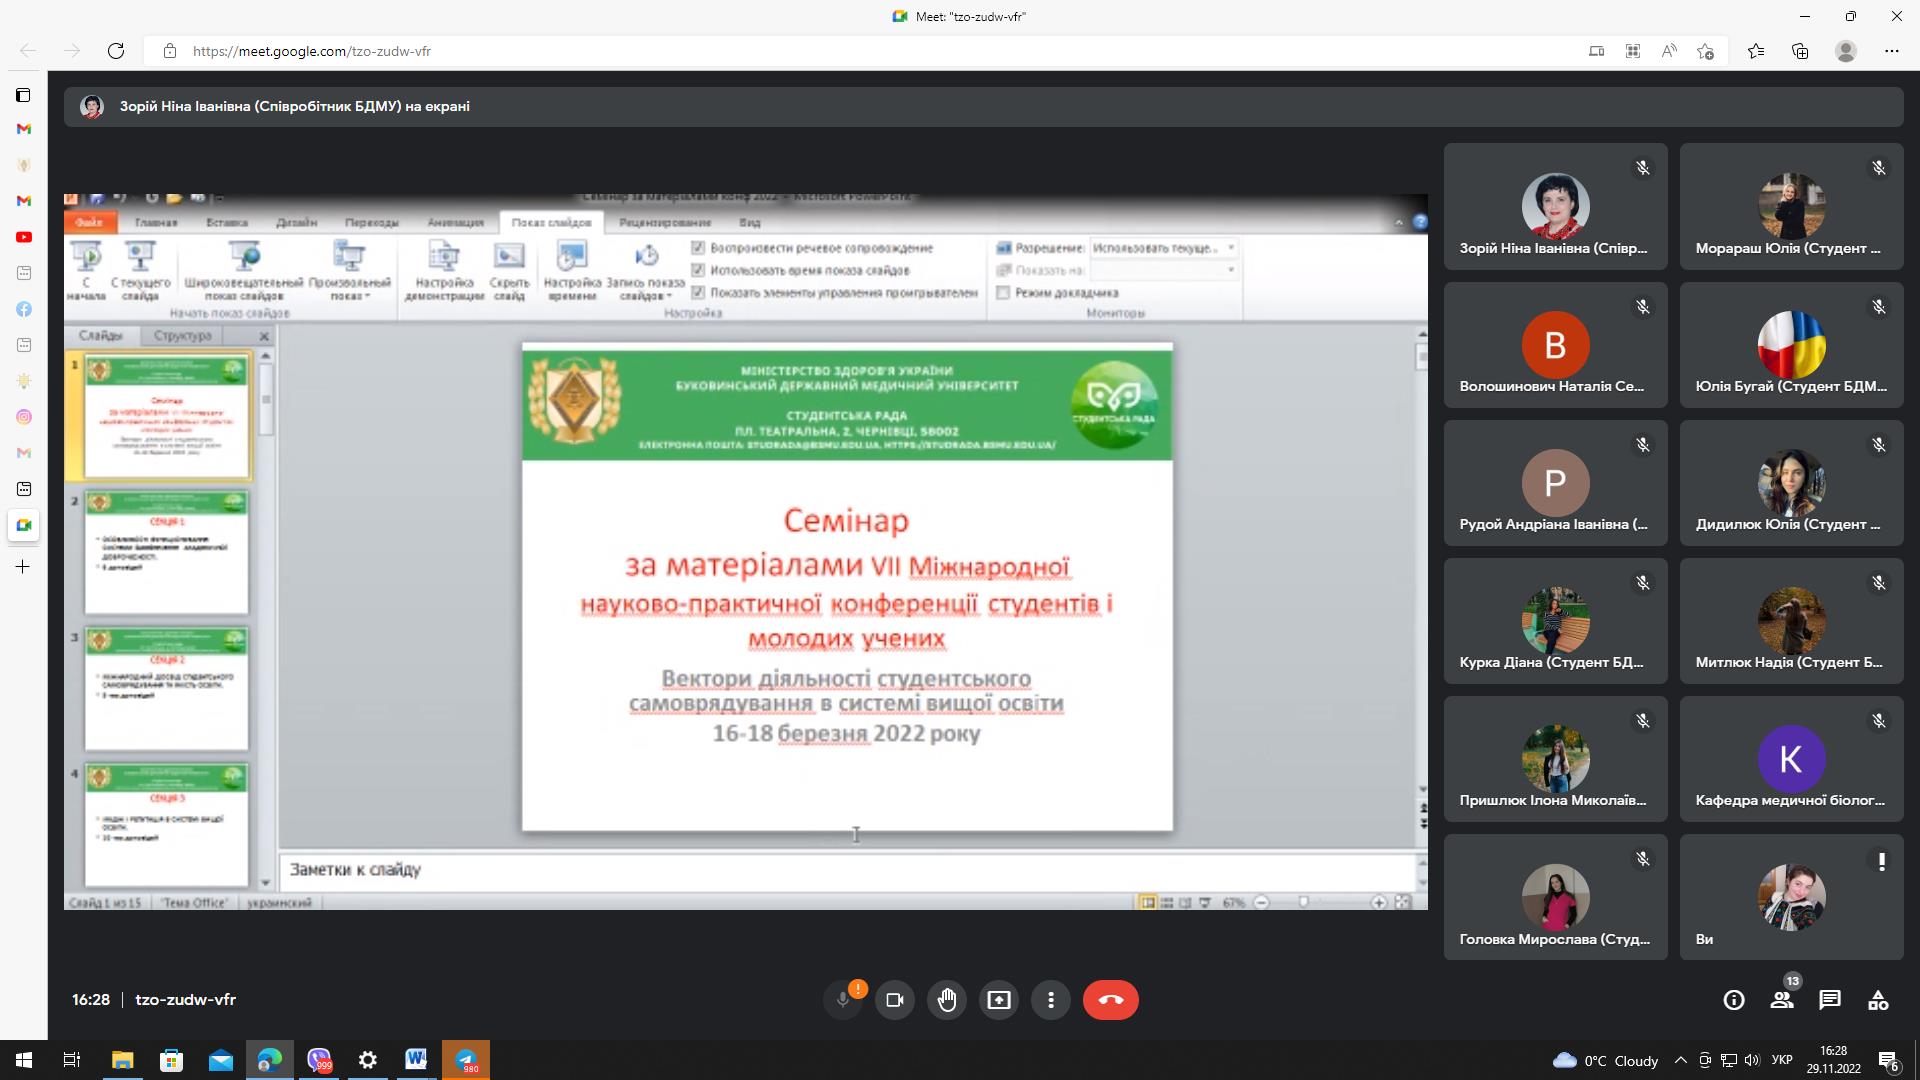Click the browser refresh button
This screenshot has height=1080, width=1920.
pos(116,51)
